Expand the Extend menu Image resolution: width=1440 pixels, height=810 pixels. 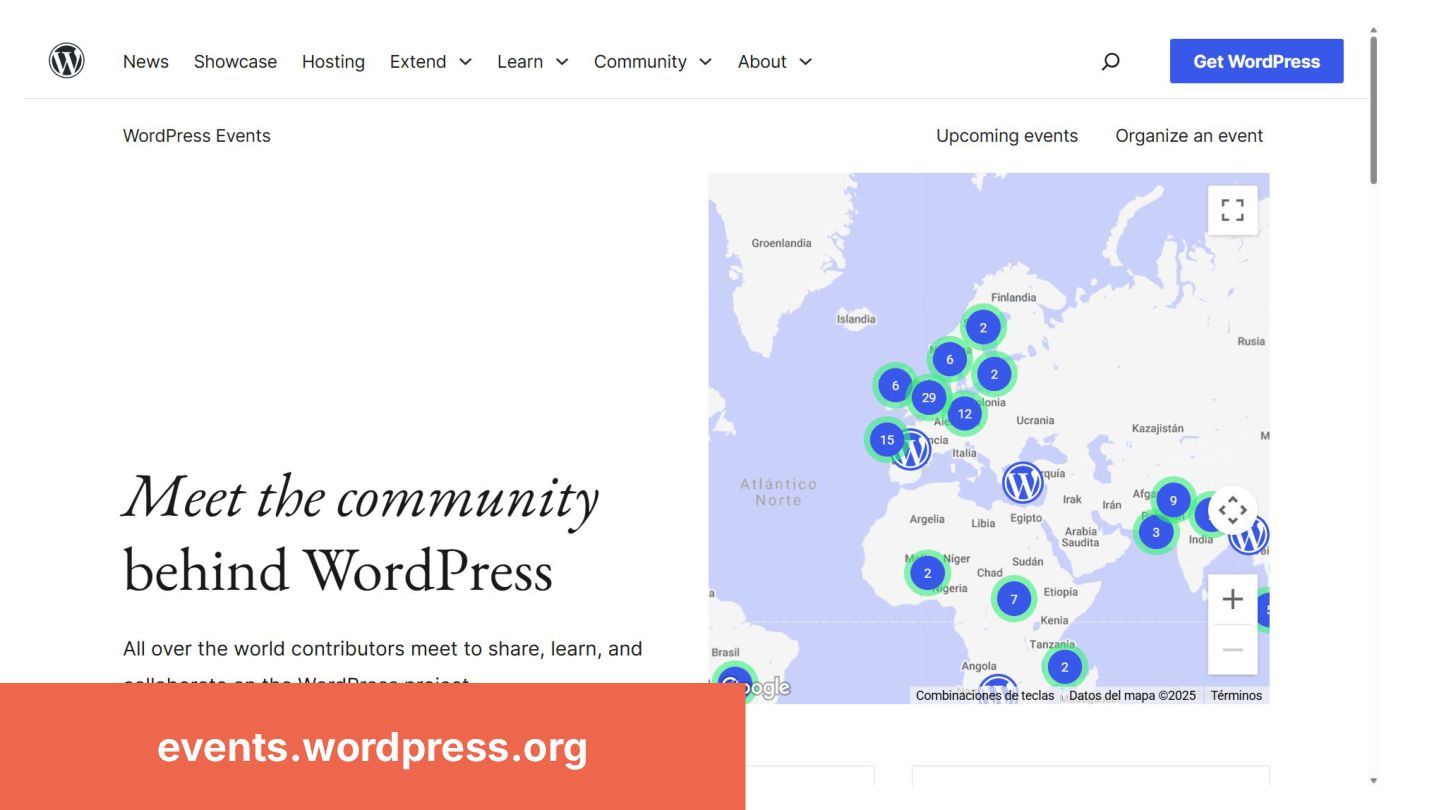click(431, 61)
